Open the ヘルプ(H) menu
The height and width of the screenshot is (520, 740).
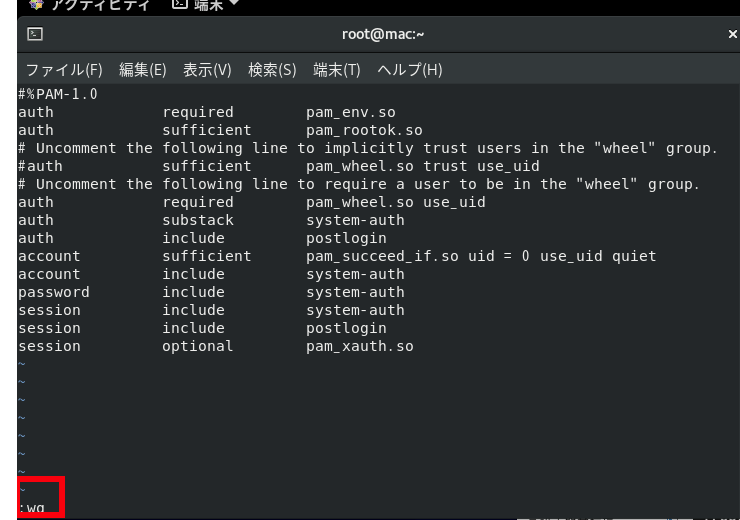pos(409,70)
